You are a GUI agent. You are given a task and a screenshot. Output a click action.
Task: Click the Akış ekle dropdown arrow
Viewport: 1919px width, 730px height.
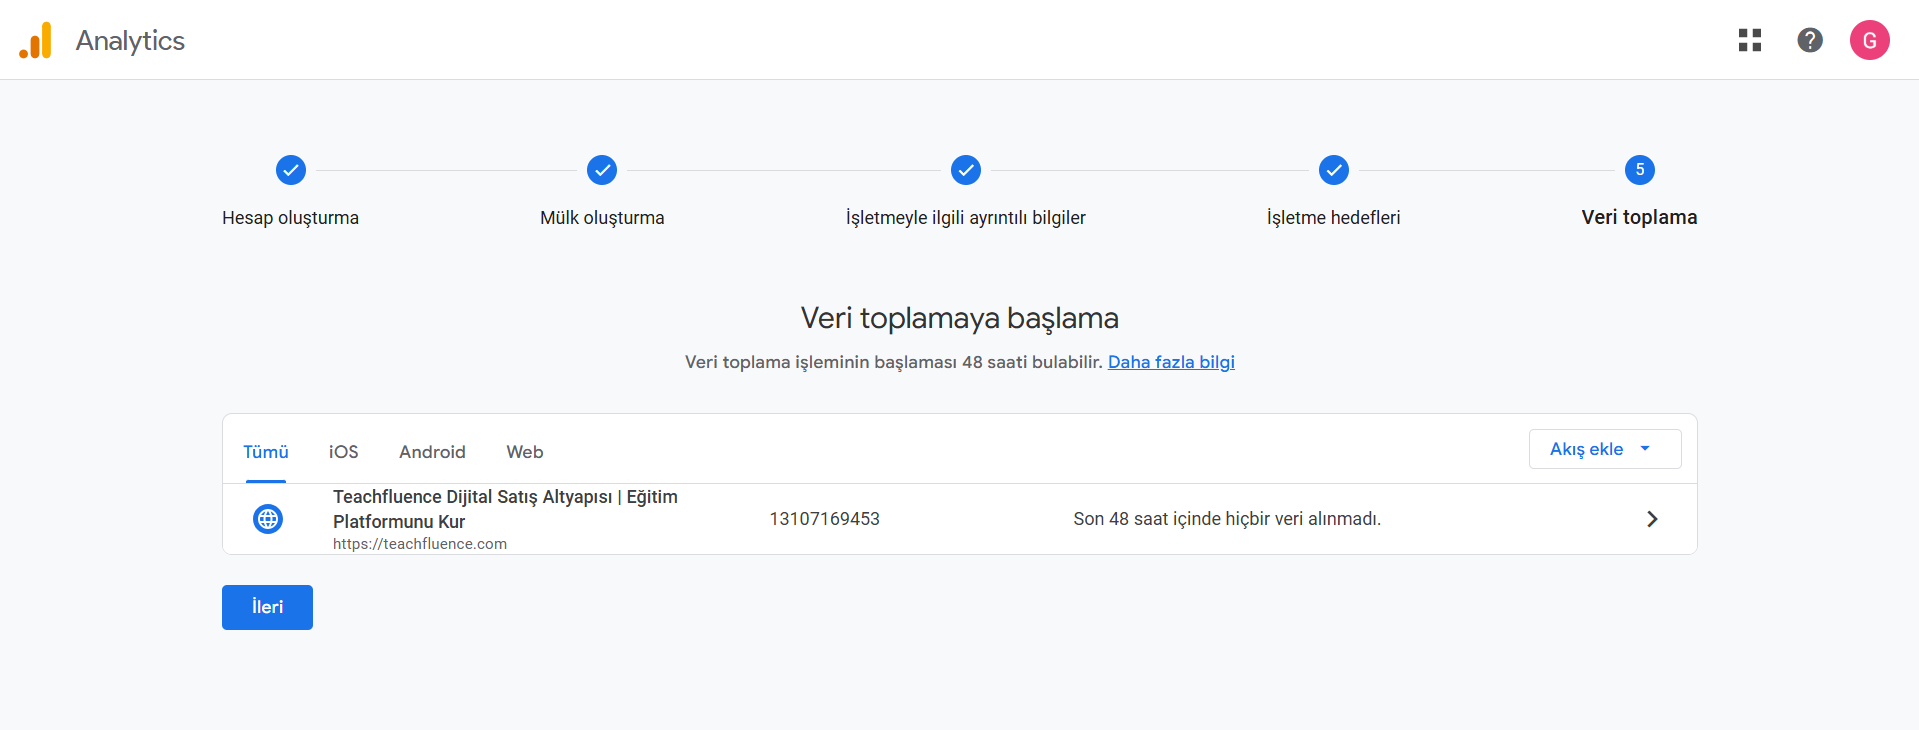(x=1645, y=449)
